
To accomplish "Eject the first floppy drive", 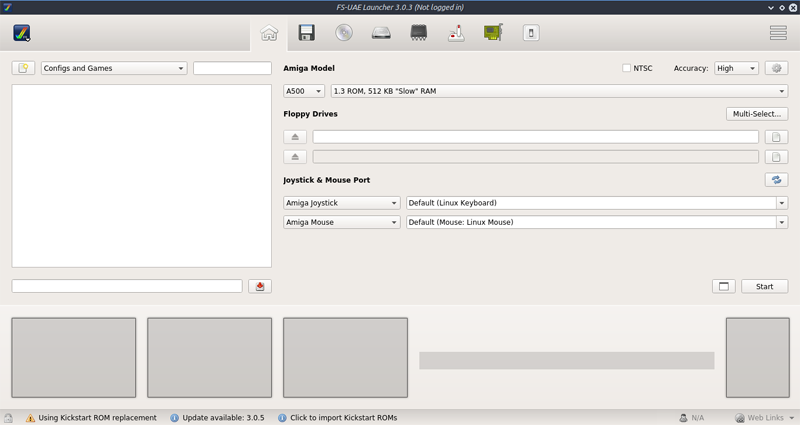I will [295, 137].
